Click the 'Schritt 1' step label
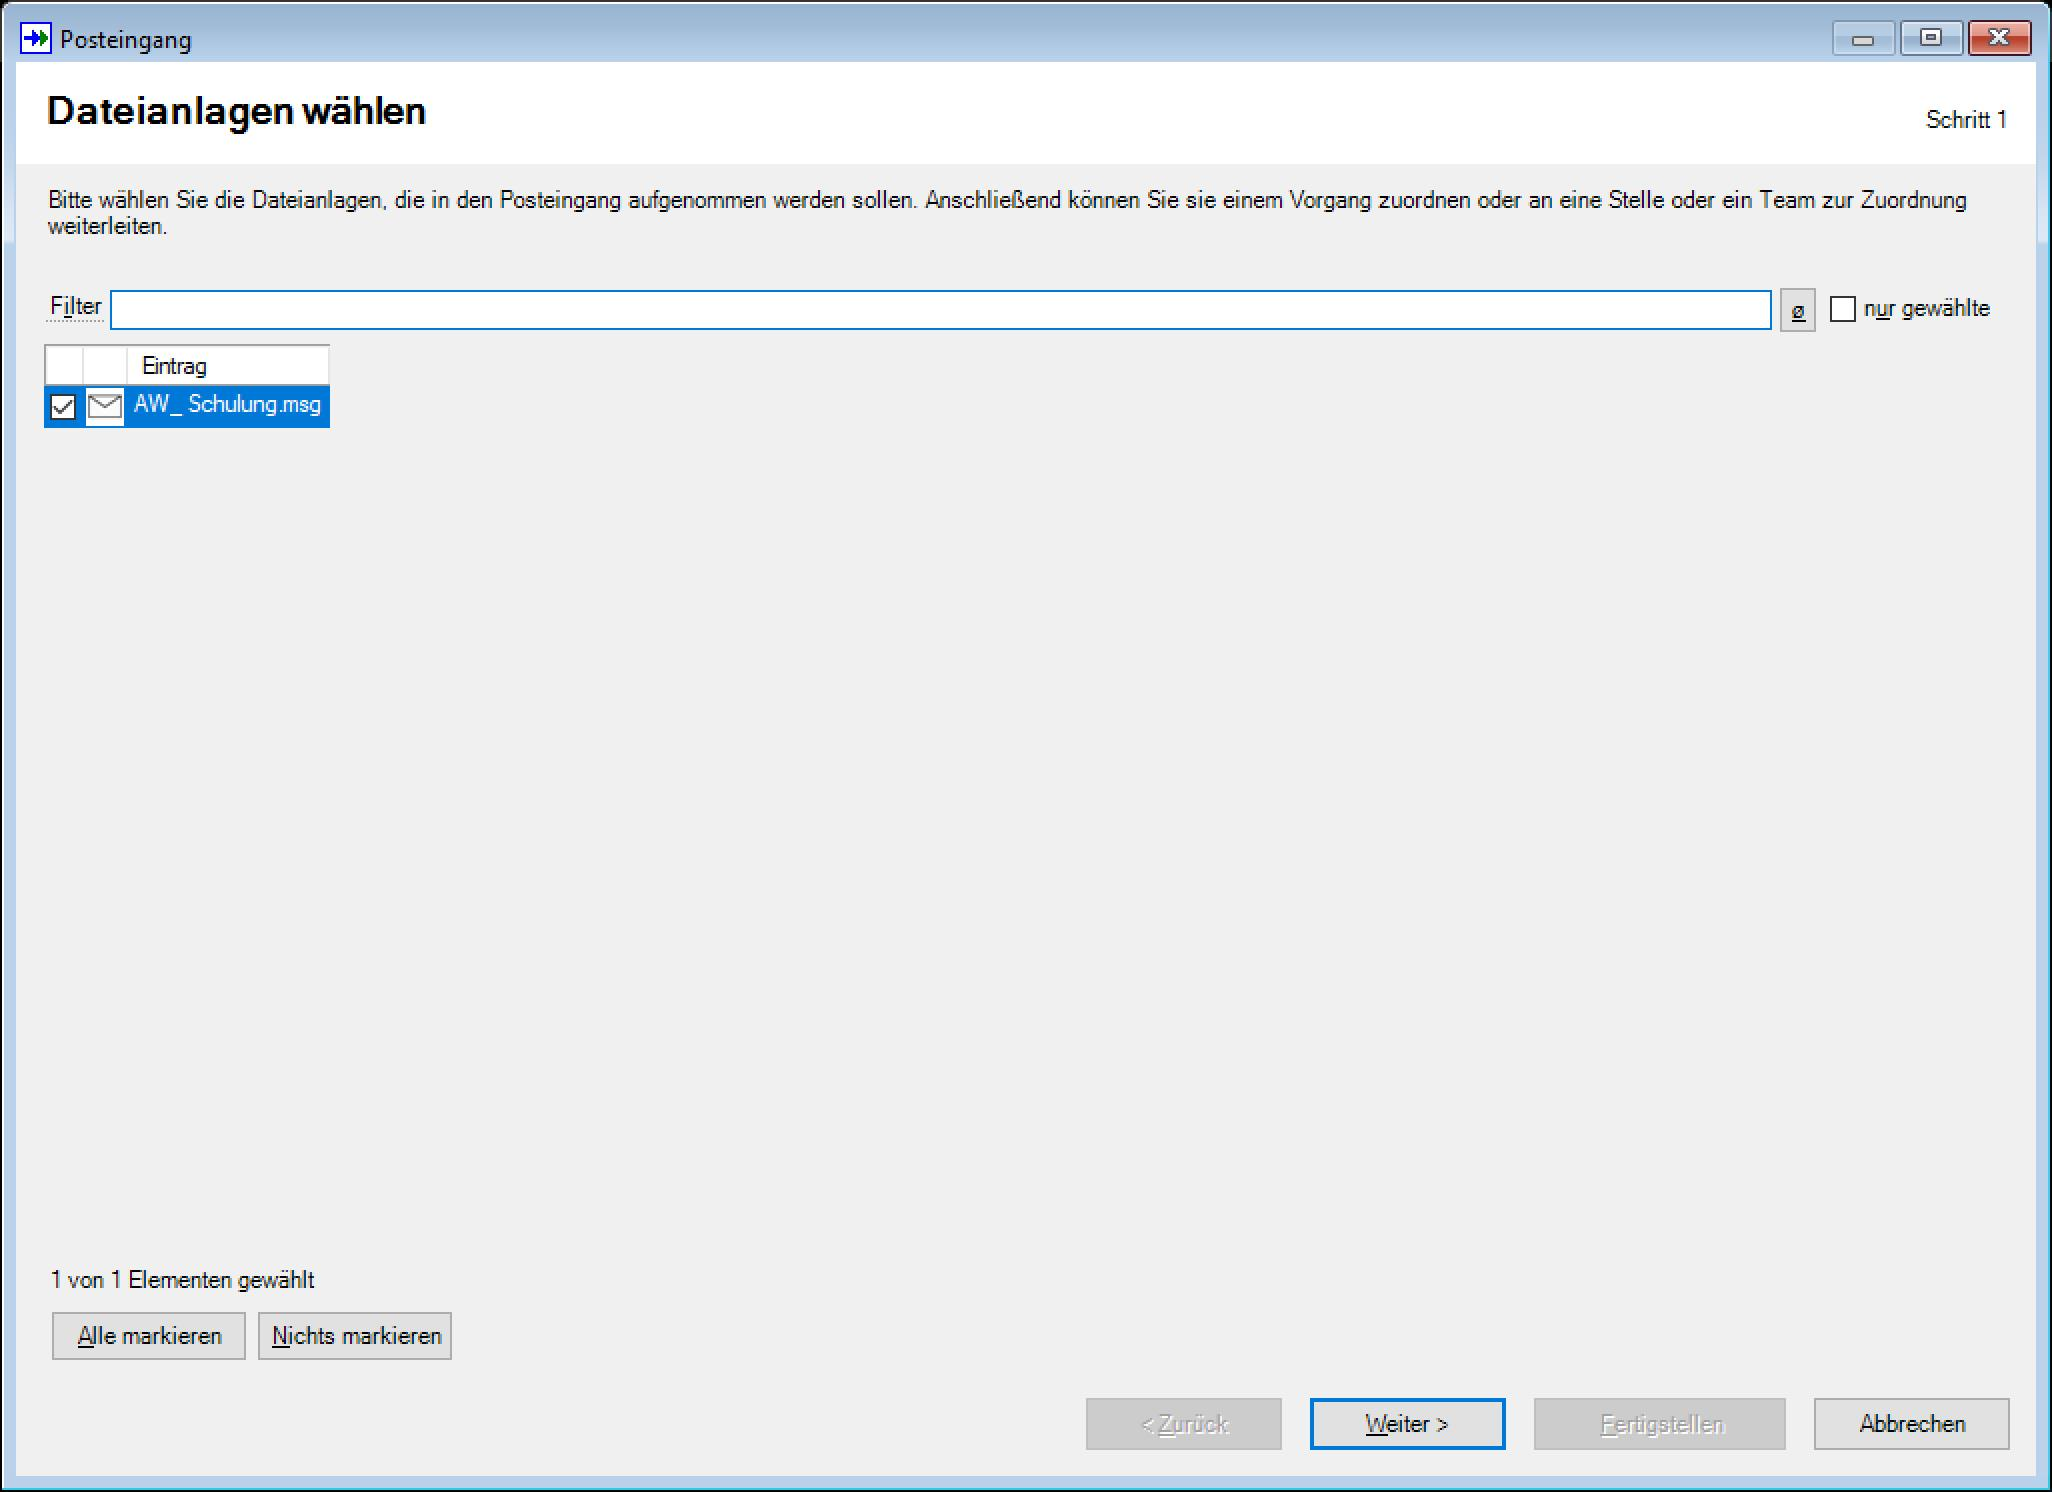Image resolution: width=2052 pixels, height=1492 pixels. (1965, 120)
